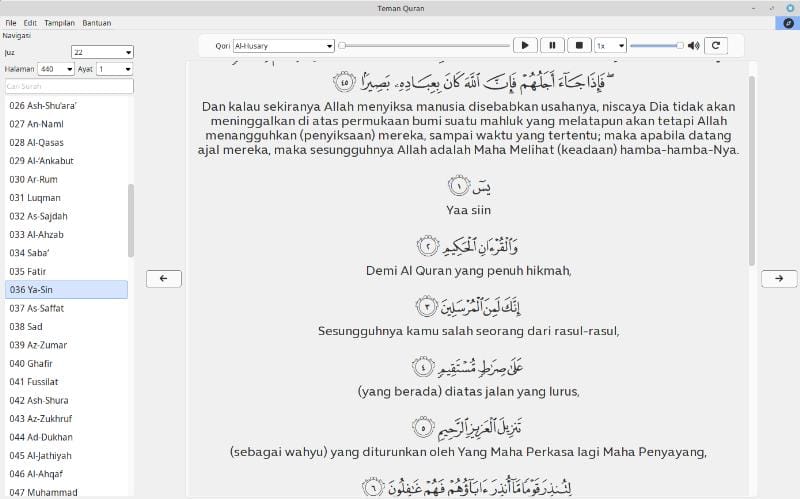Screen dimensions: 800x499
Task: Select surah 038 Sad
Action: point(66,327)
